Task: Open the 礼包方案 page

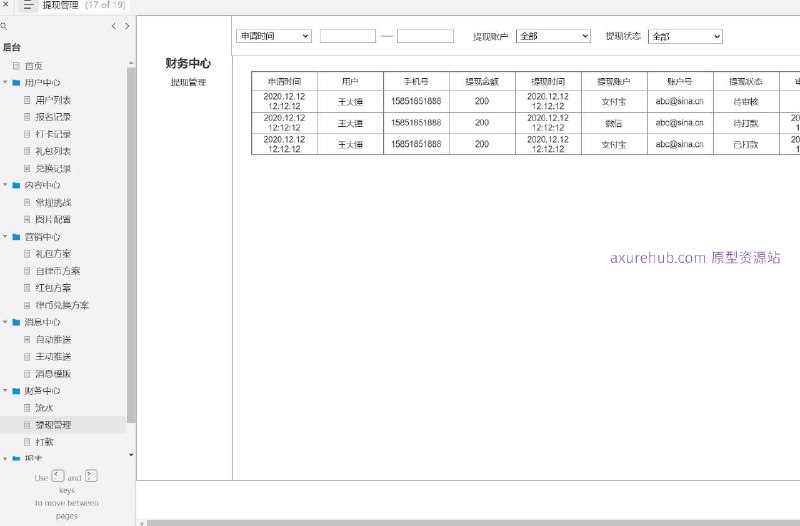Action: click(53, 254)
